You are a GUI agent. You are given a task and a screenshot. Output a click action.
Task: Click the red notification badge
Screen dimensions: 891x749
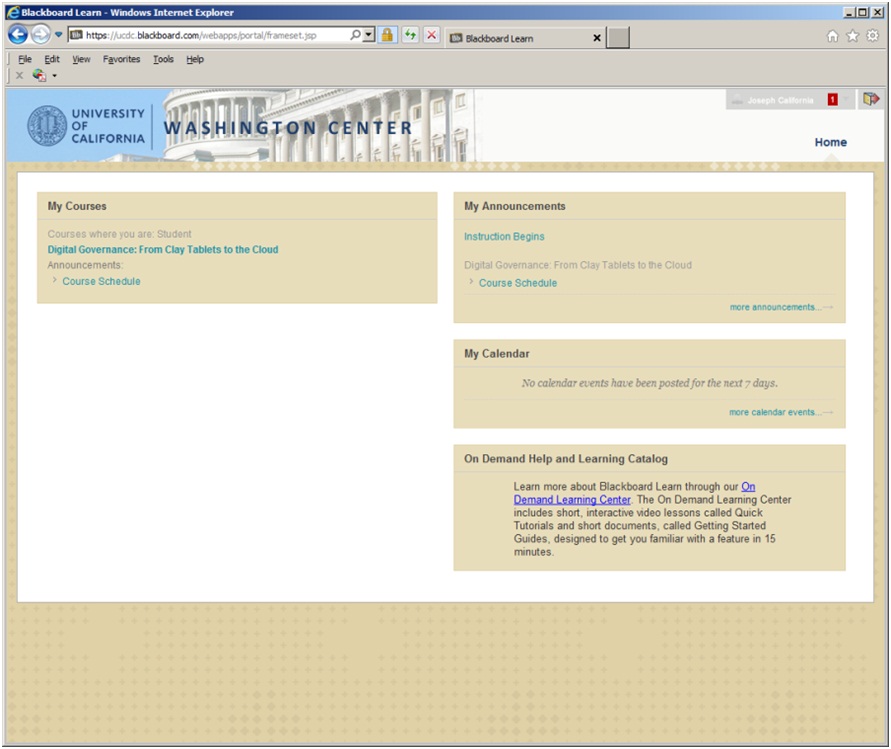[832, 100]
